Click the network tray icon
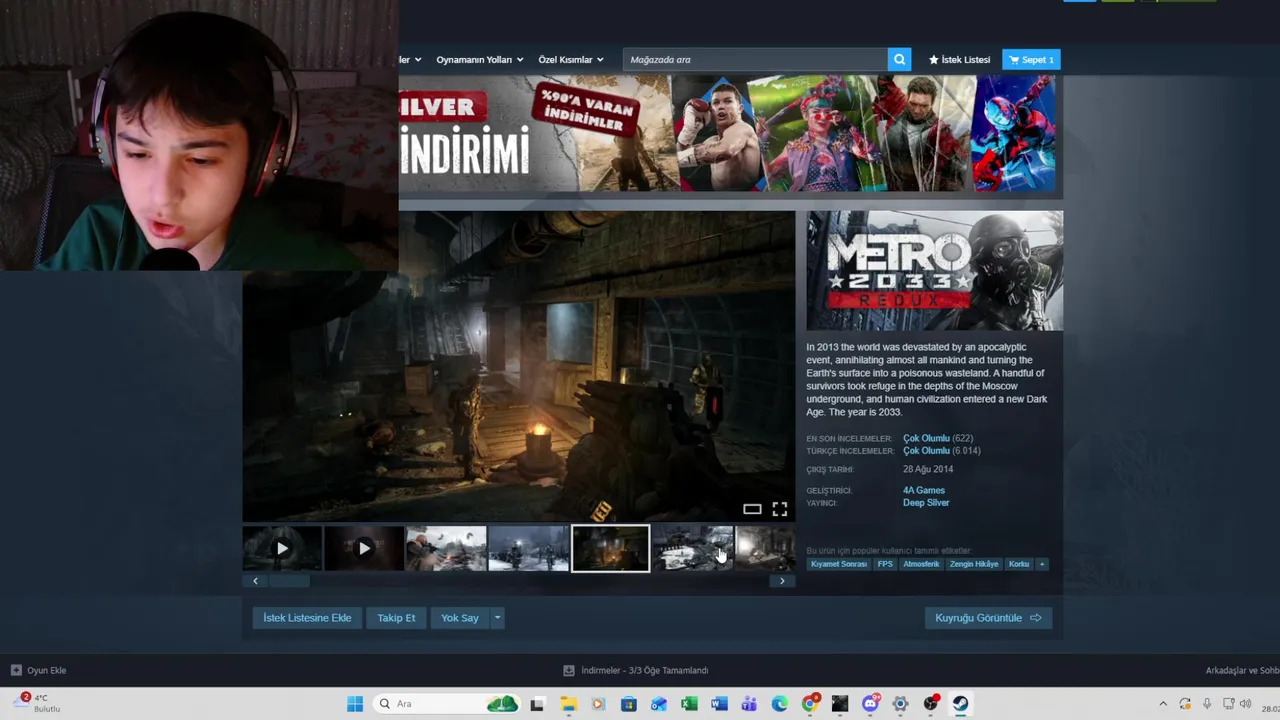The width and height of the screenshot is (1280, 720). [x=1228, y=704]
